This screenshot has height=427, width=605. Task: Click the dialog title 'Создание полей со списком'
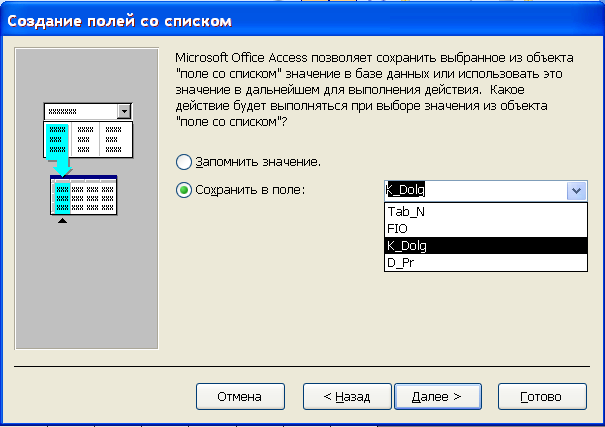(x=119, y=21)
